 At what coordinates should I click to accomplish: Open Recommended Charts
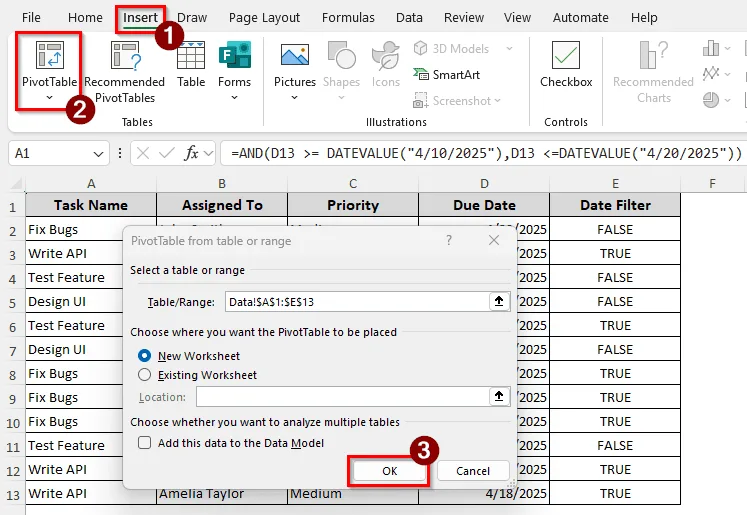tap(653, 71)
